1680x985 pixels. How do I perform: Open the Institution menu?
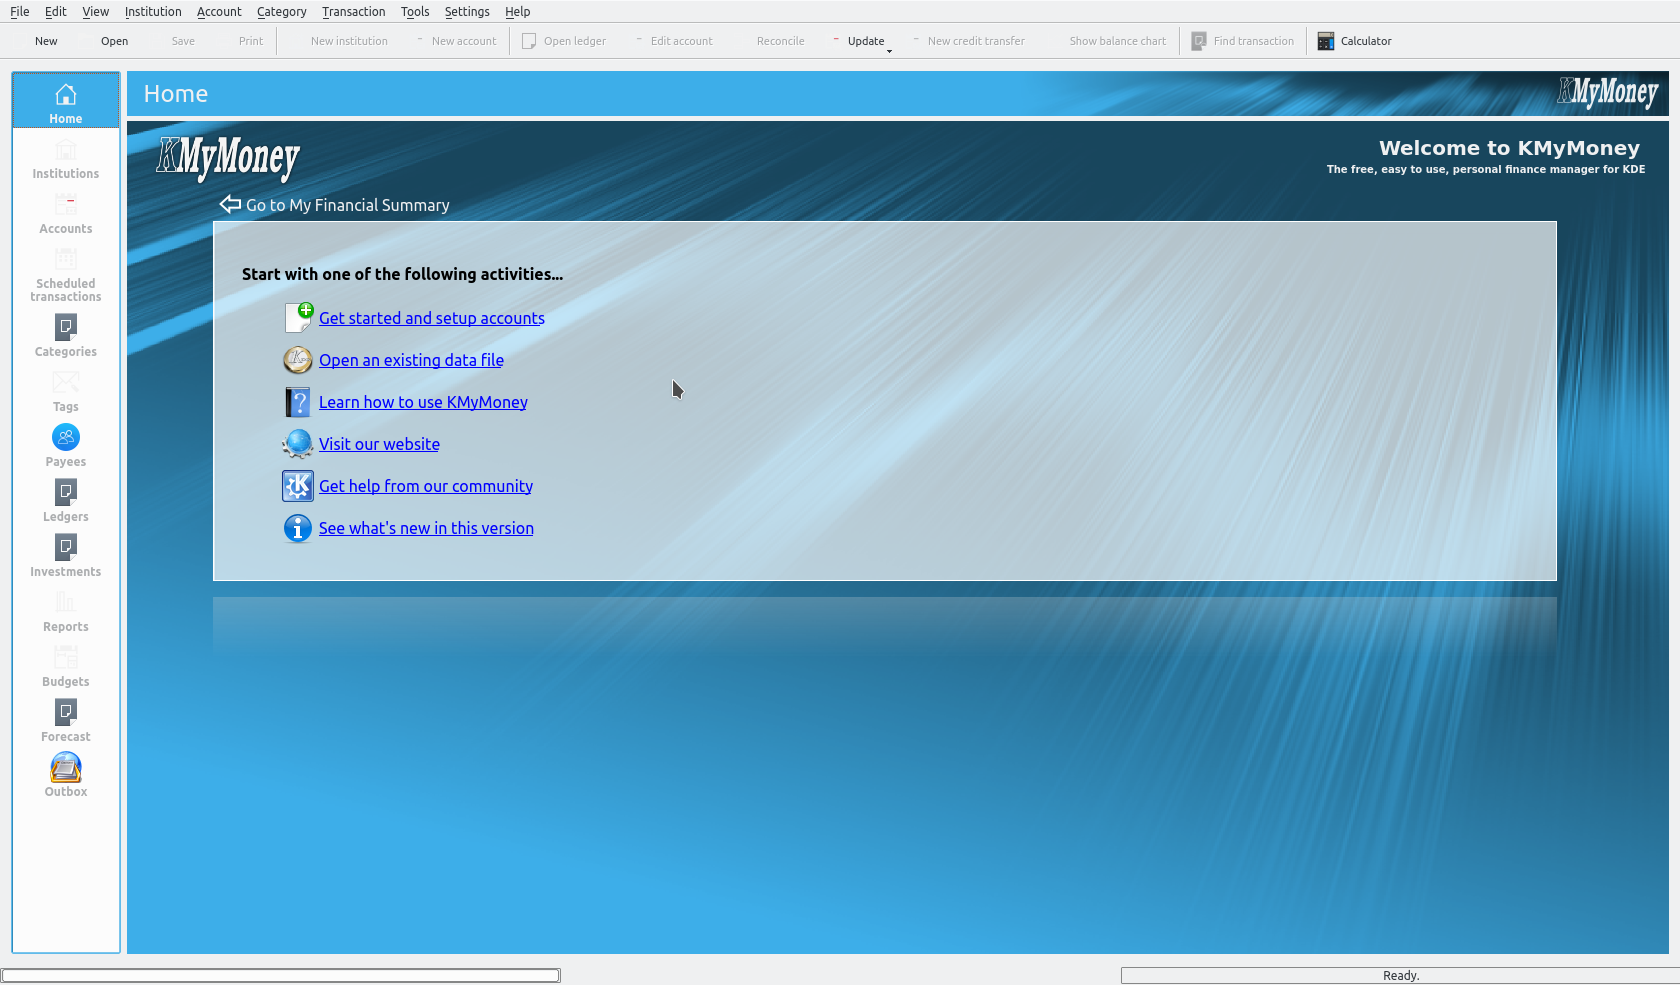click(153, 12)
